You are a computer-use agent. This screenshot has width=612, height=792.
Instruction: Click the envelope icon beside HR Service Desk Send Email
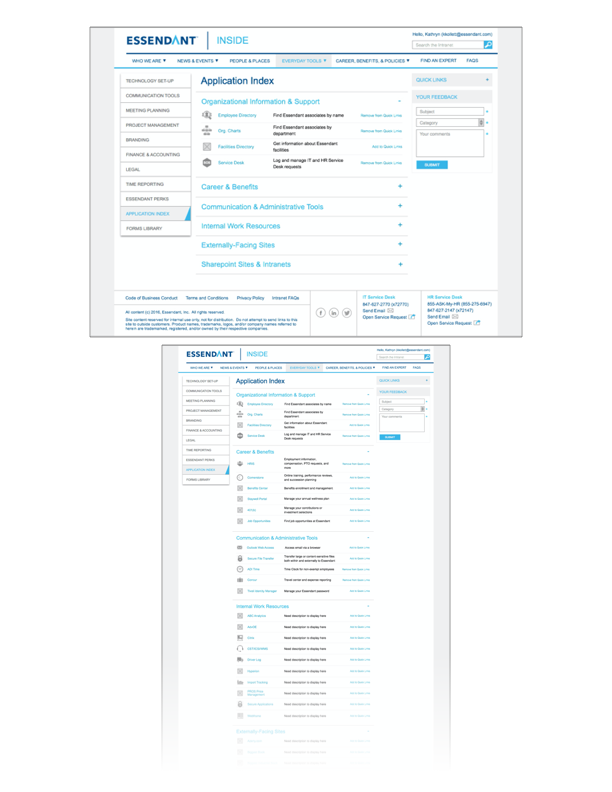[455, 317]
